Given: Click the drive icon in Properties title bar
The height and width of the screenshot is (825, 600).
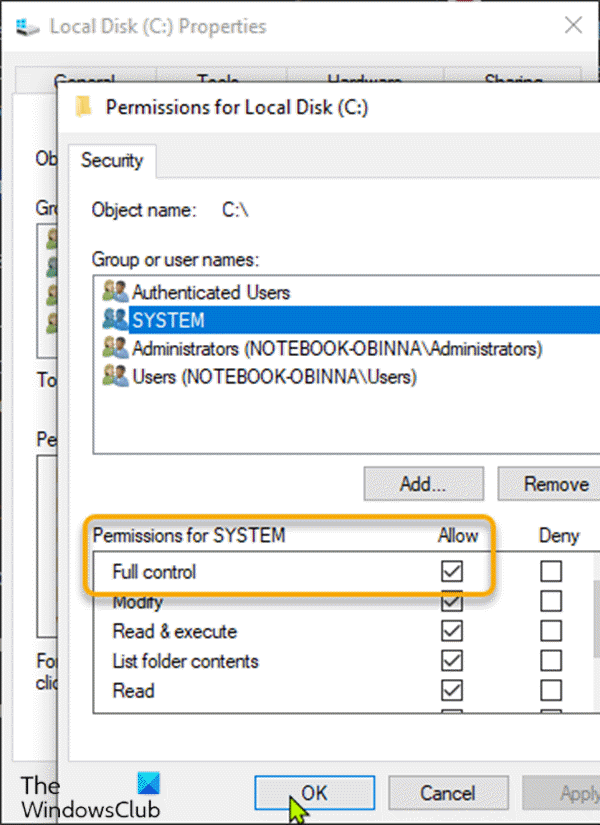Looking at the screenshot, I should pyautogui.click(x=28, y=26).
